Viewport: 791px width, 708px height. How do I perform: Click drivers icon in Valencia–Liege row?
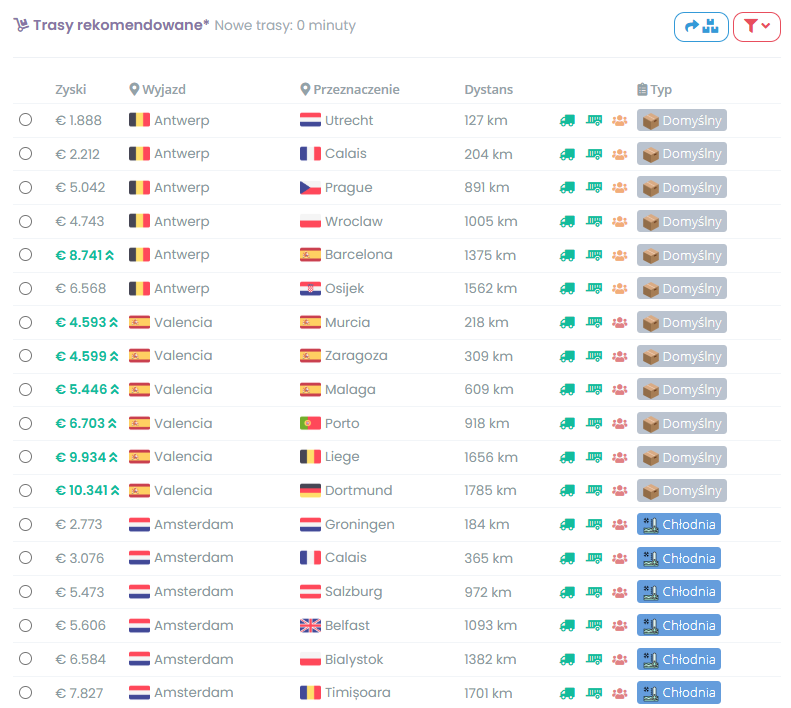(x=619, y=457)
